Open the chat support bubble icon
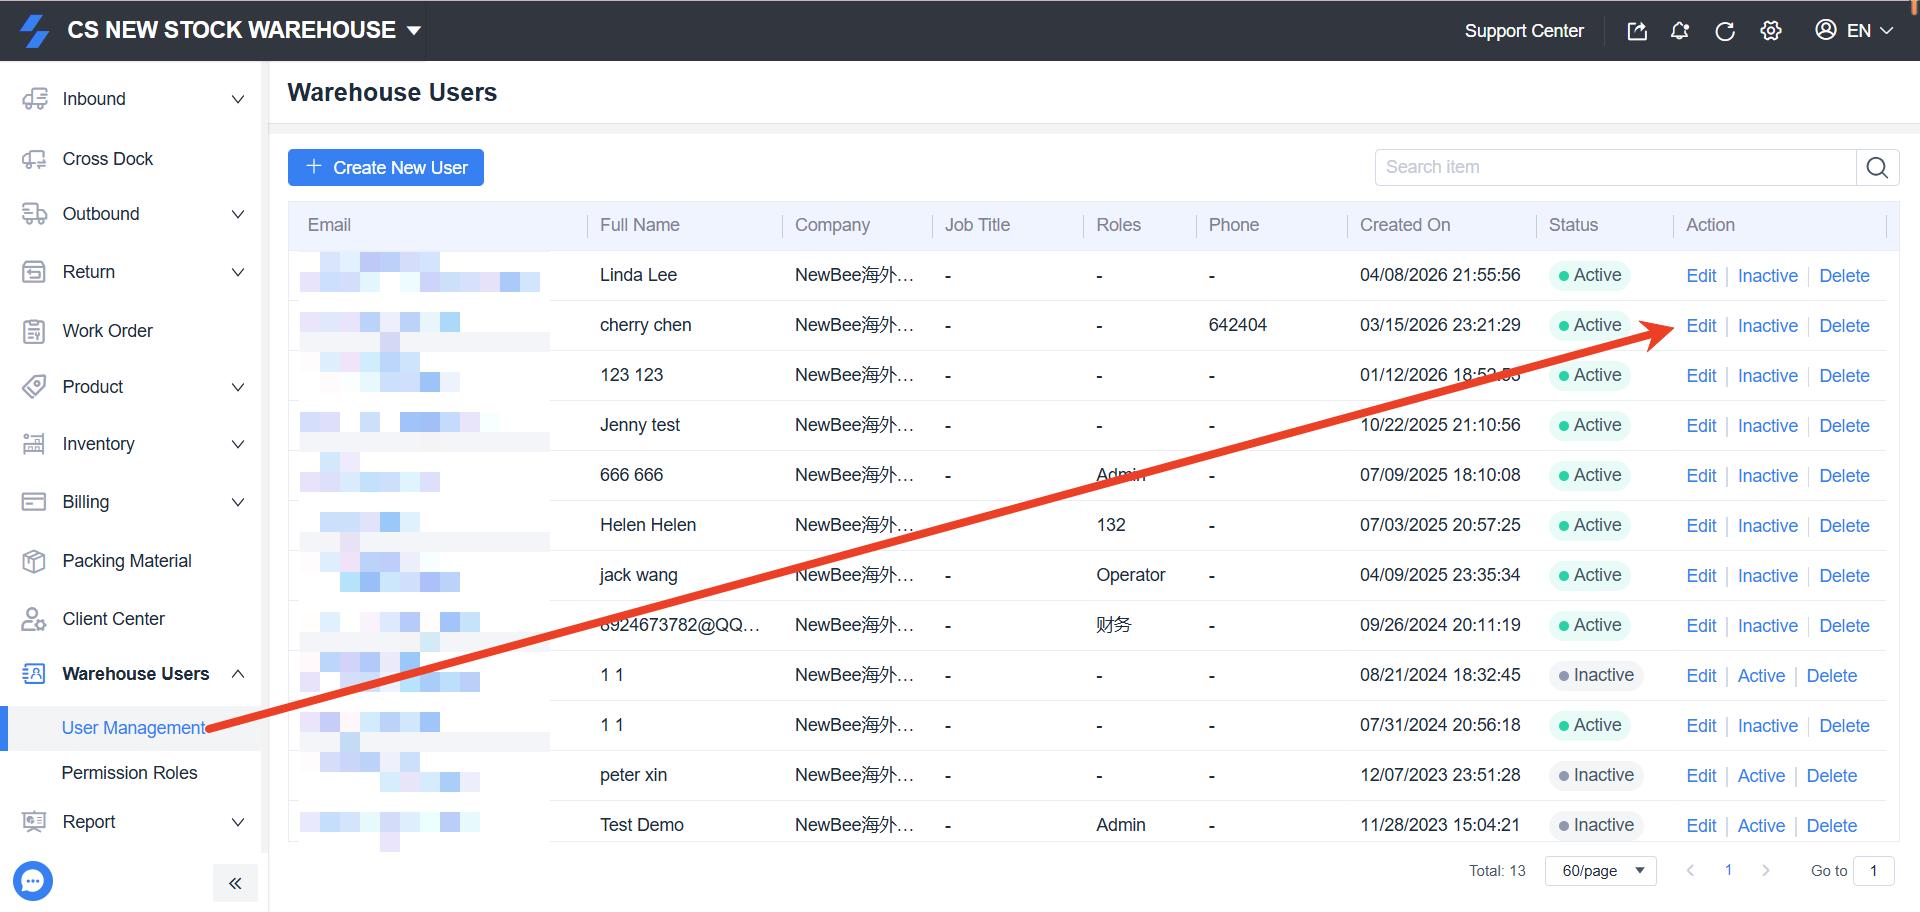 [33, 881]
